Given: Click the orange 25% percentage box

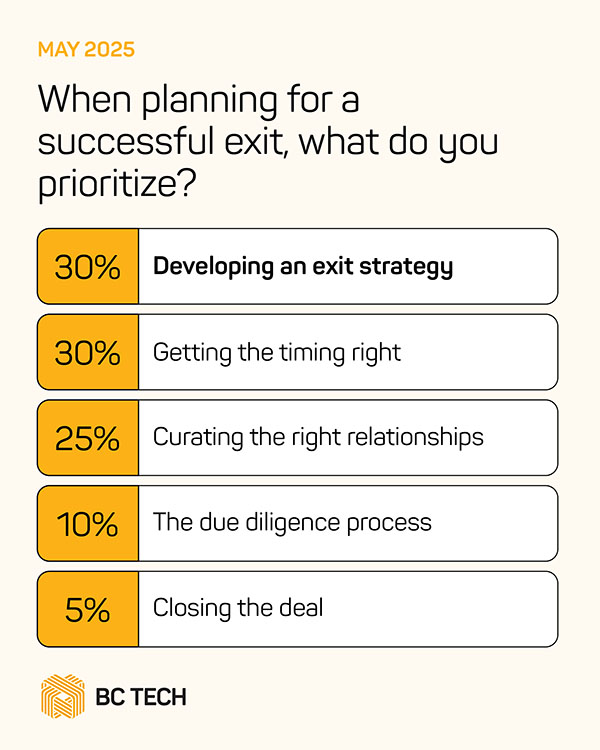Looking at the screenshot, I should point(87,437).
